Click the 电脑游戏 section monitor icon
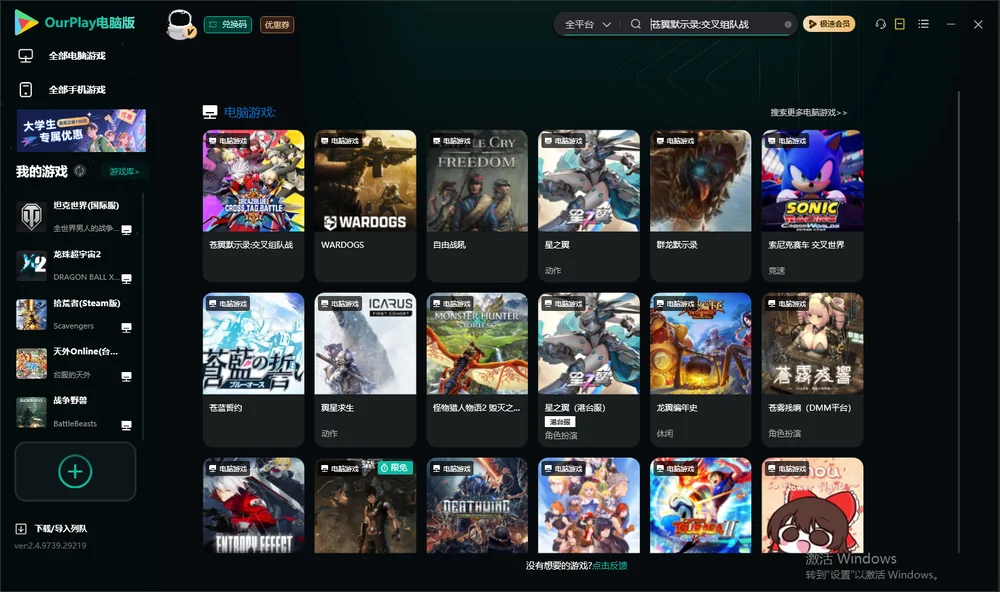This screenshot has height=592, width=1000. pyautogui.click(x=210, y=112)
